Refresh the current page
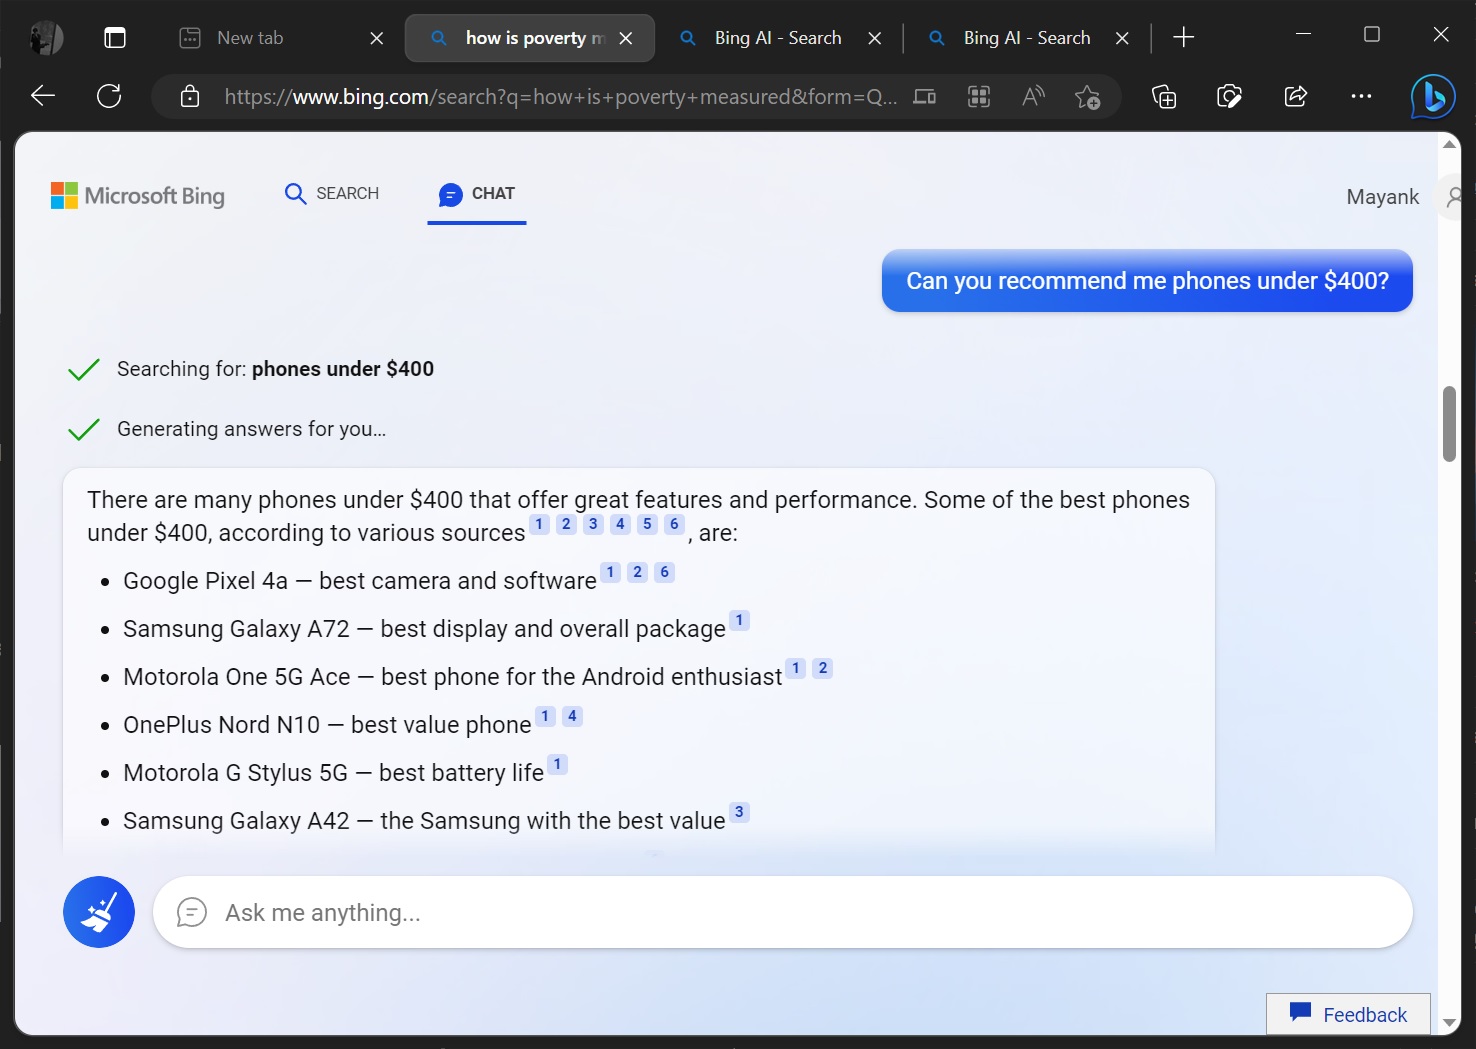 109,95
